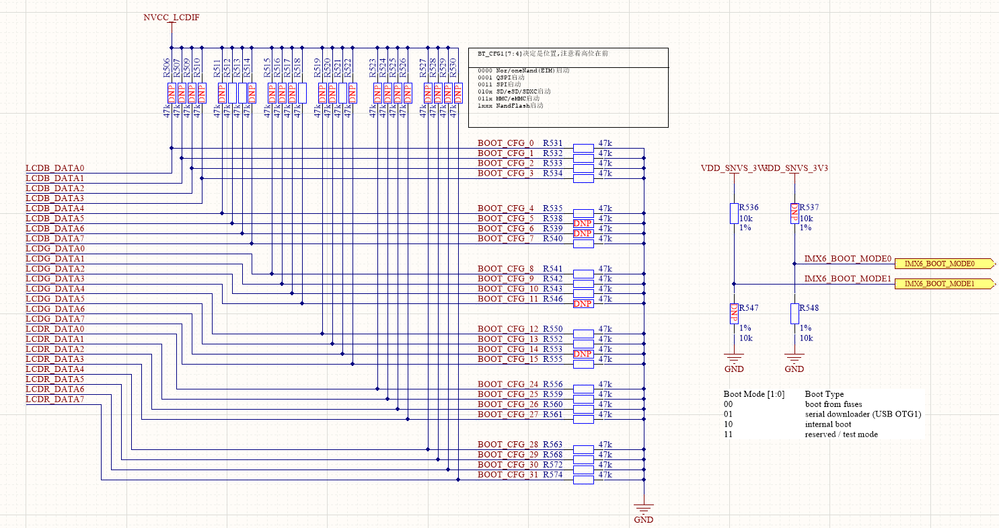Select resistor R536 10k symbol
Image resolution: width=999 pixels, height=528 pixels.
click(734, 213)
